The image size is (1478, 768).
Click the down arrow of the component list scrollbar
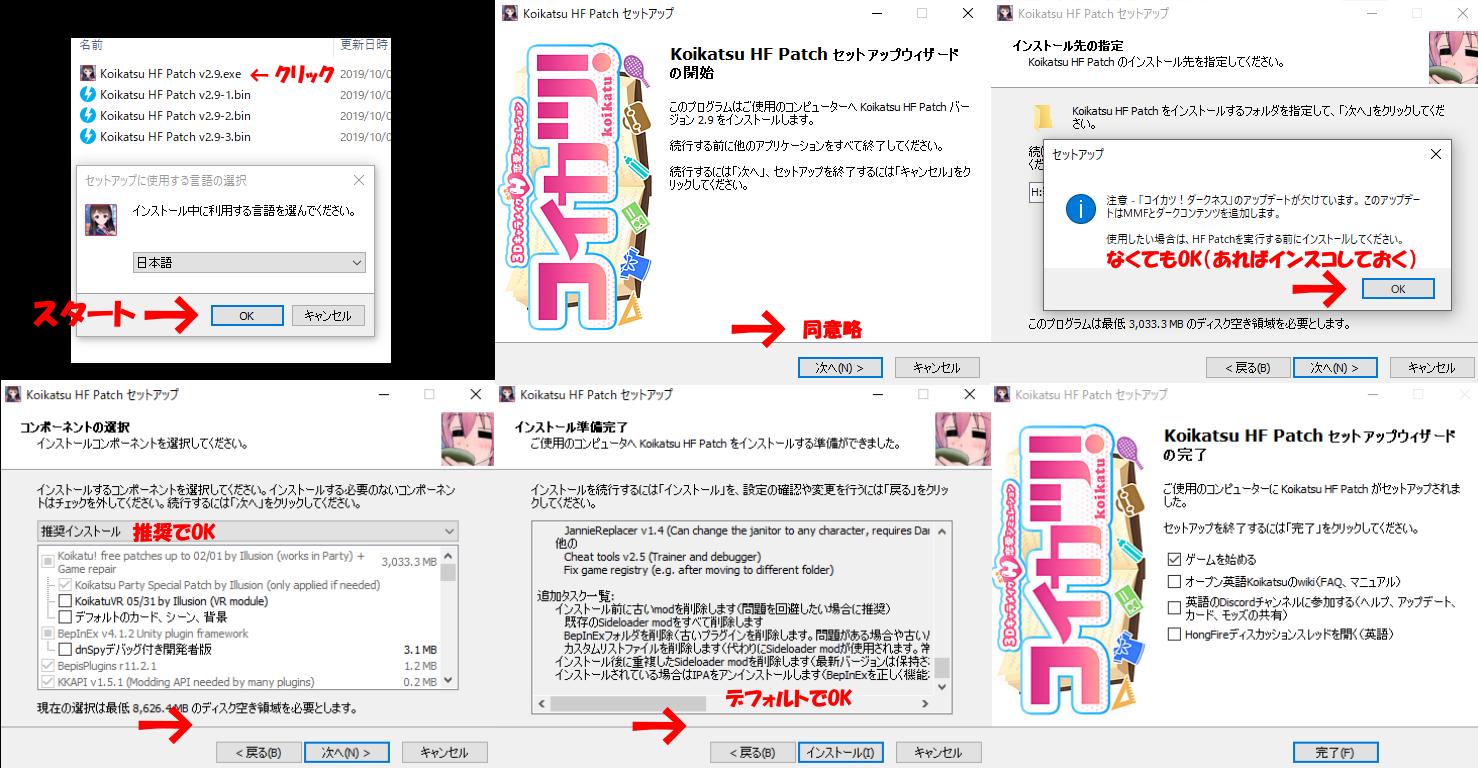coord(449,681)
